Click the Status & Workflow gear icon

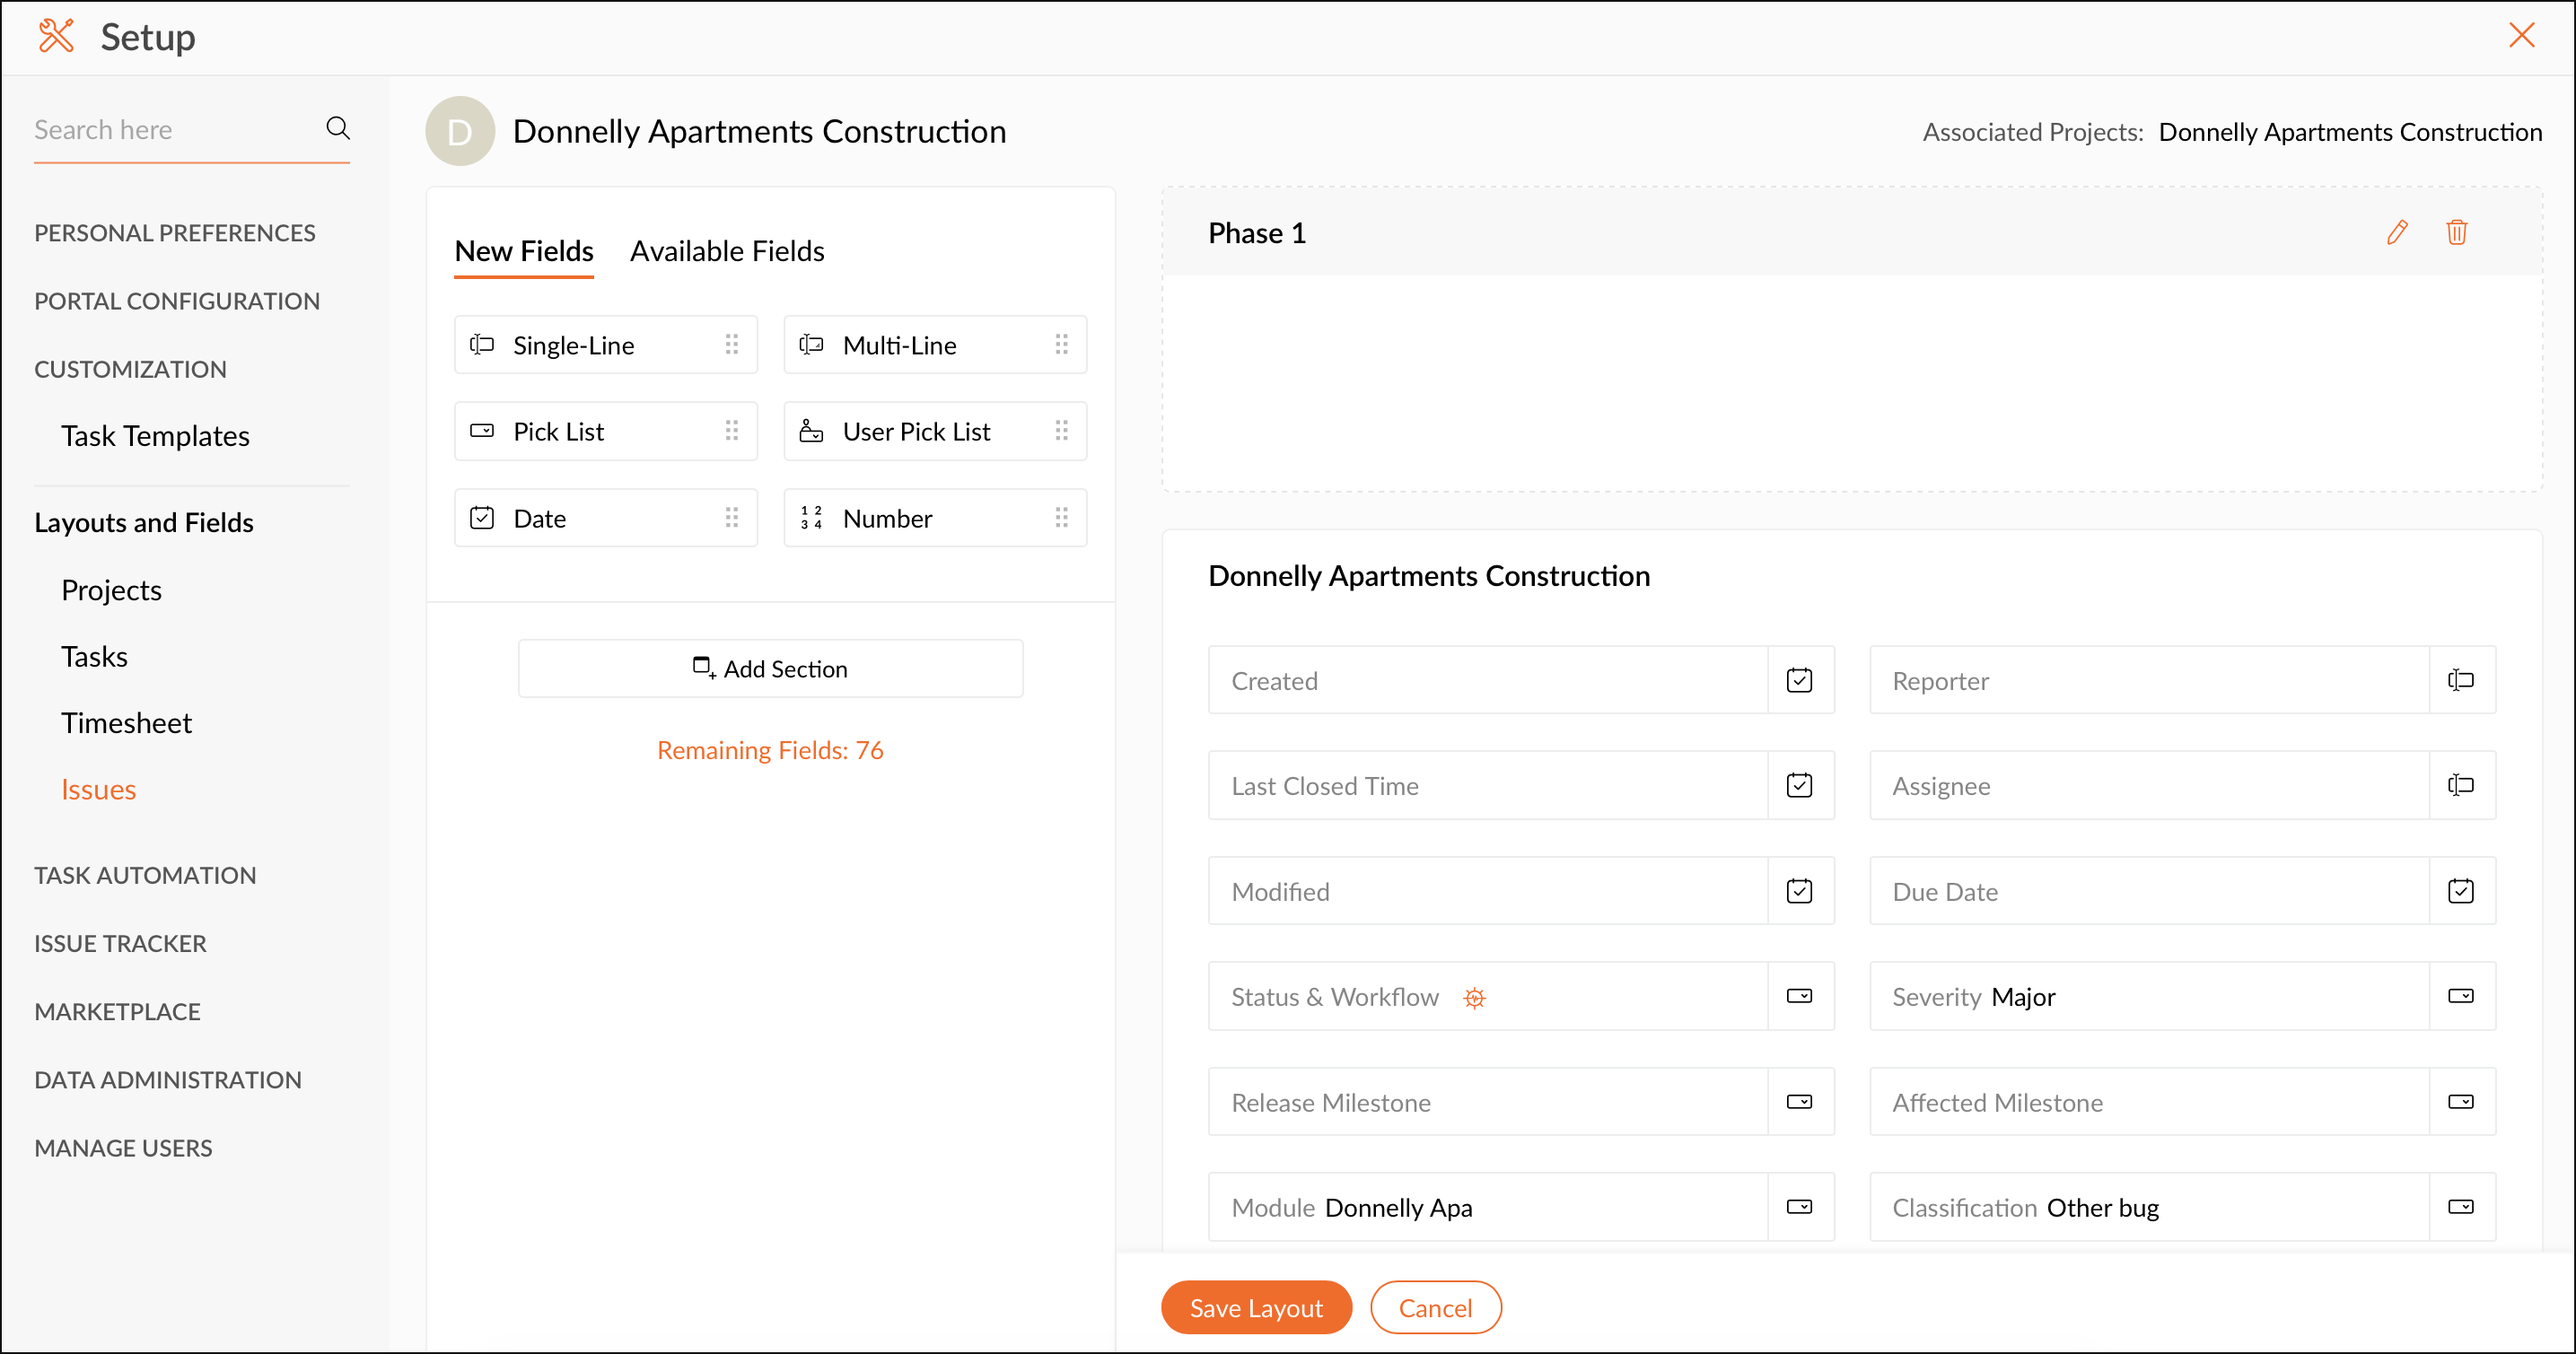click(x=1474, y=997)
